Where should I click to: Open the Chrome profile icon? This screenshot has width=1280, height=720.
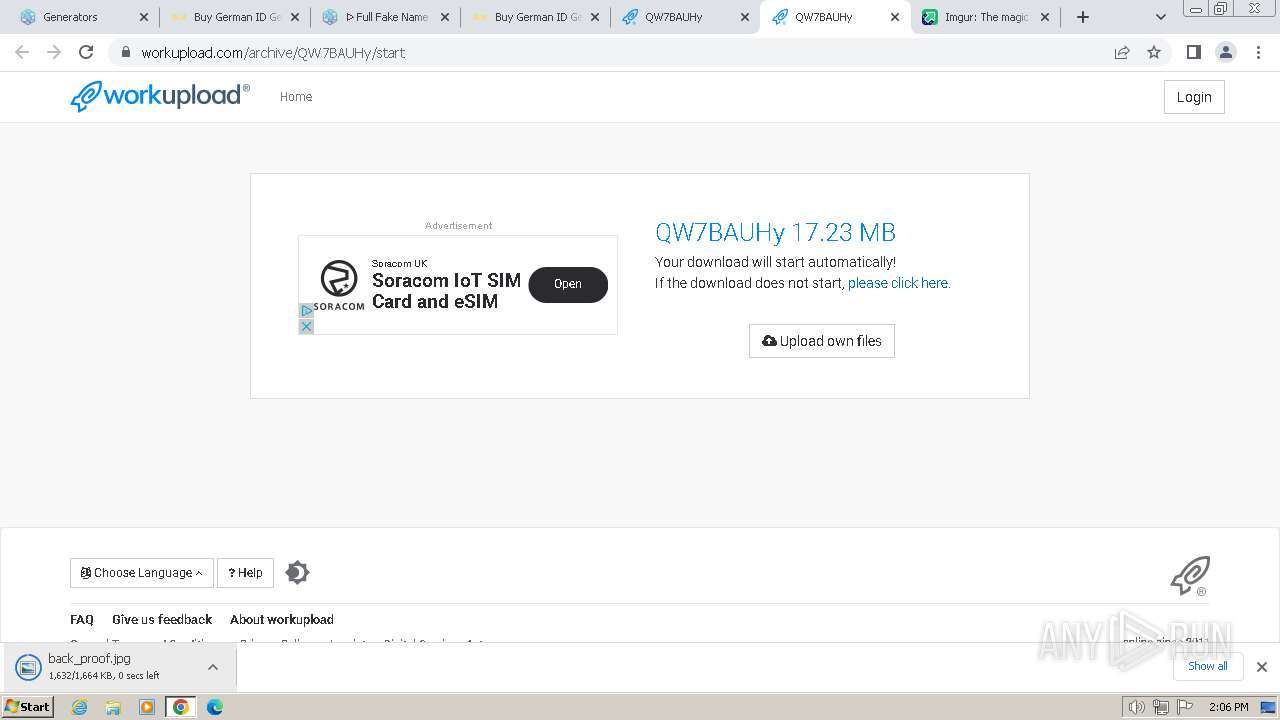click(1226, 52)
